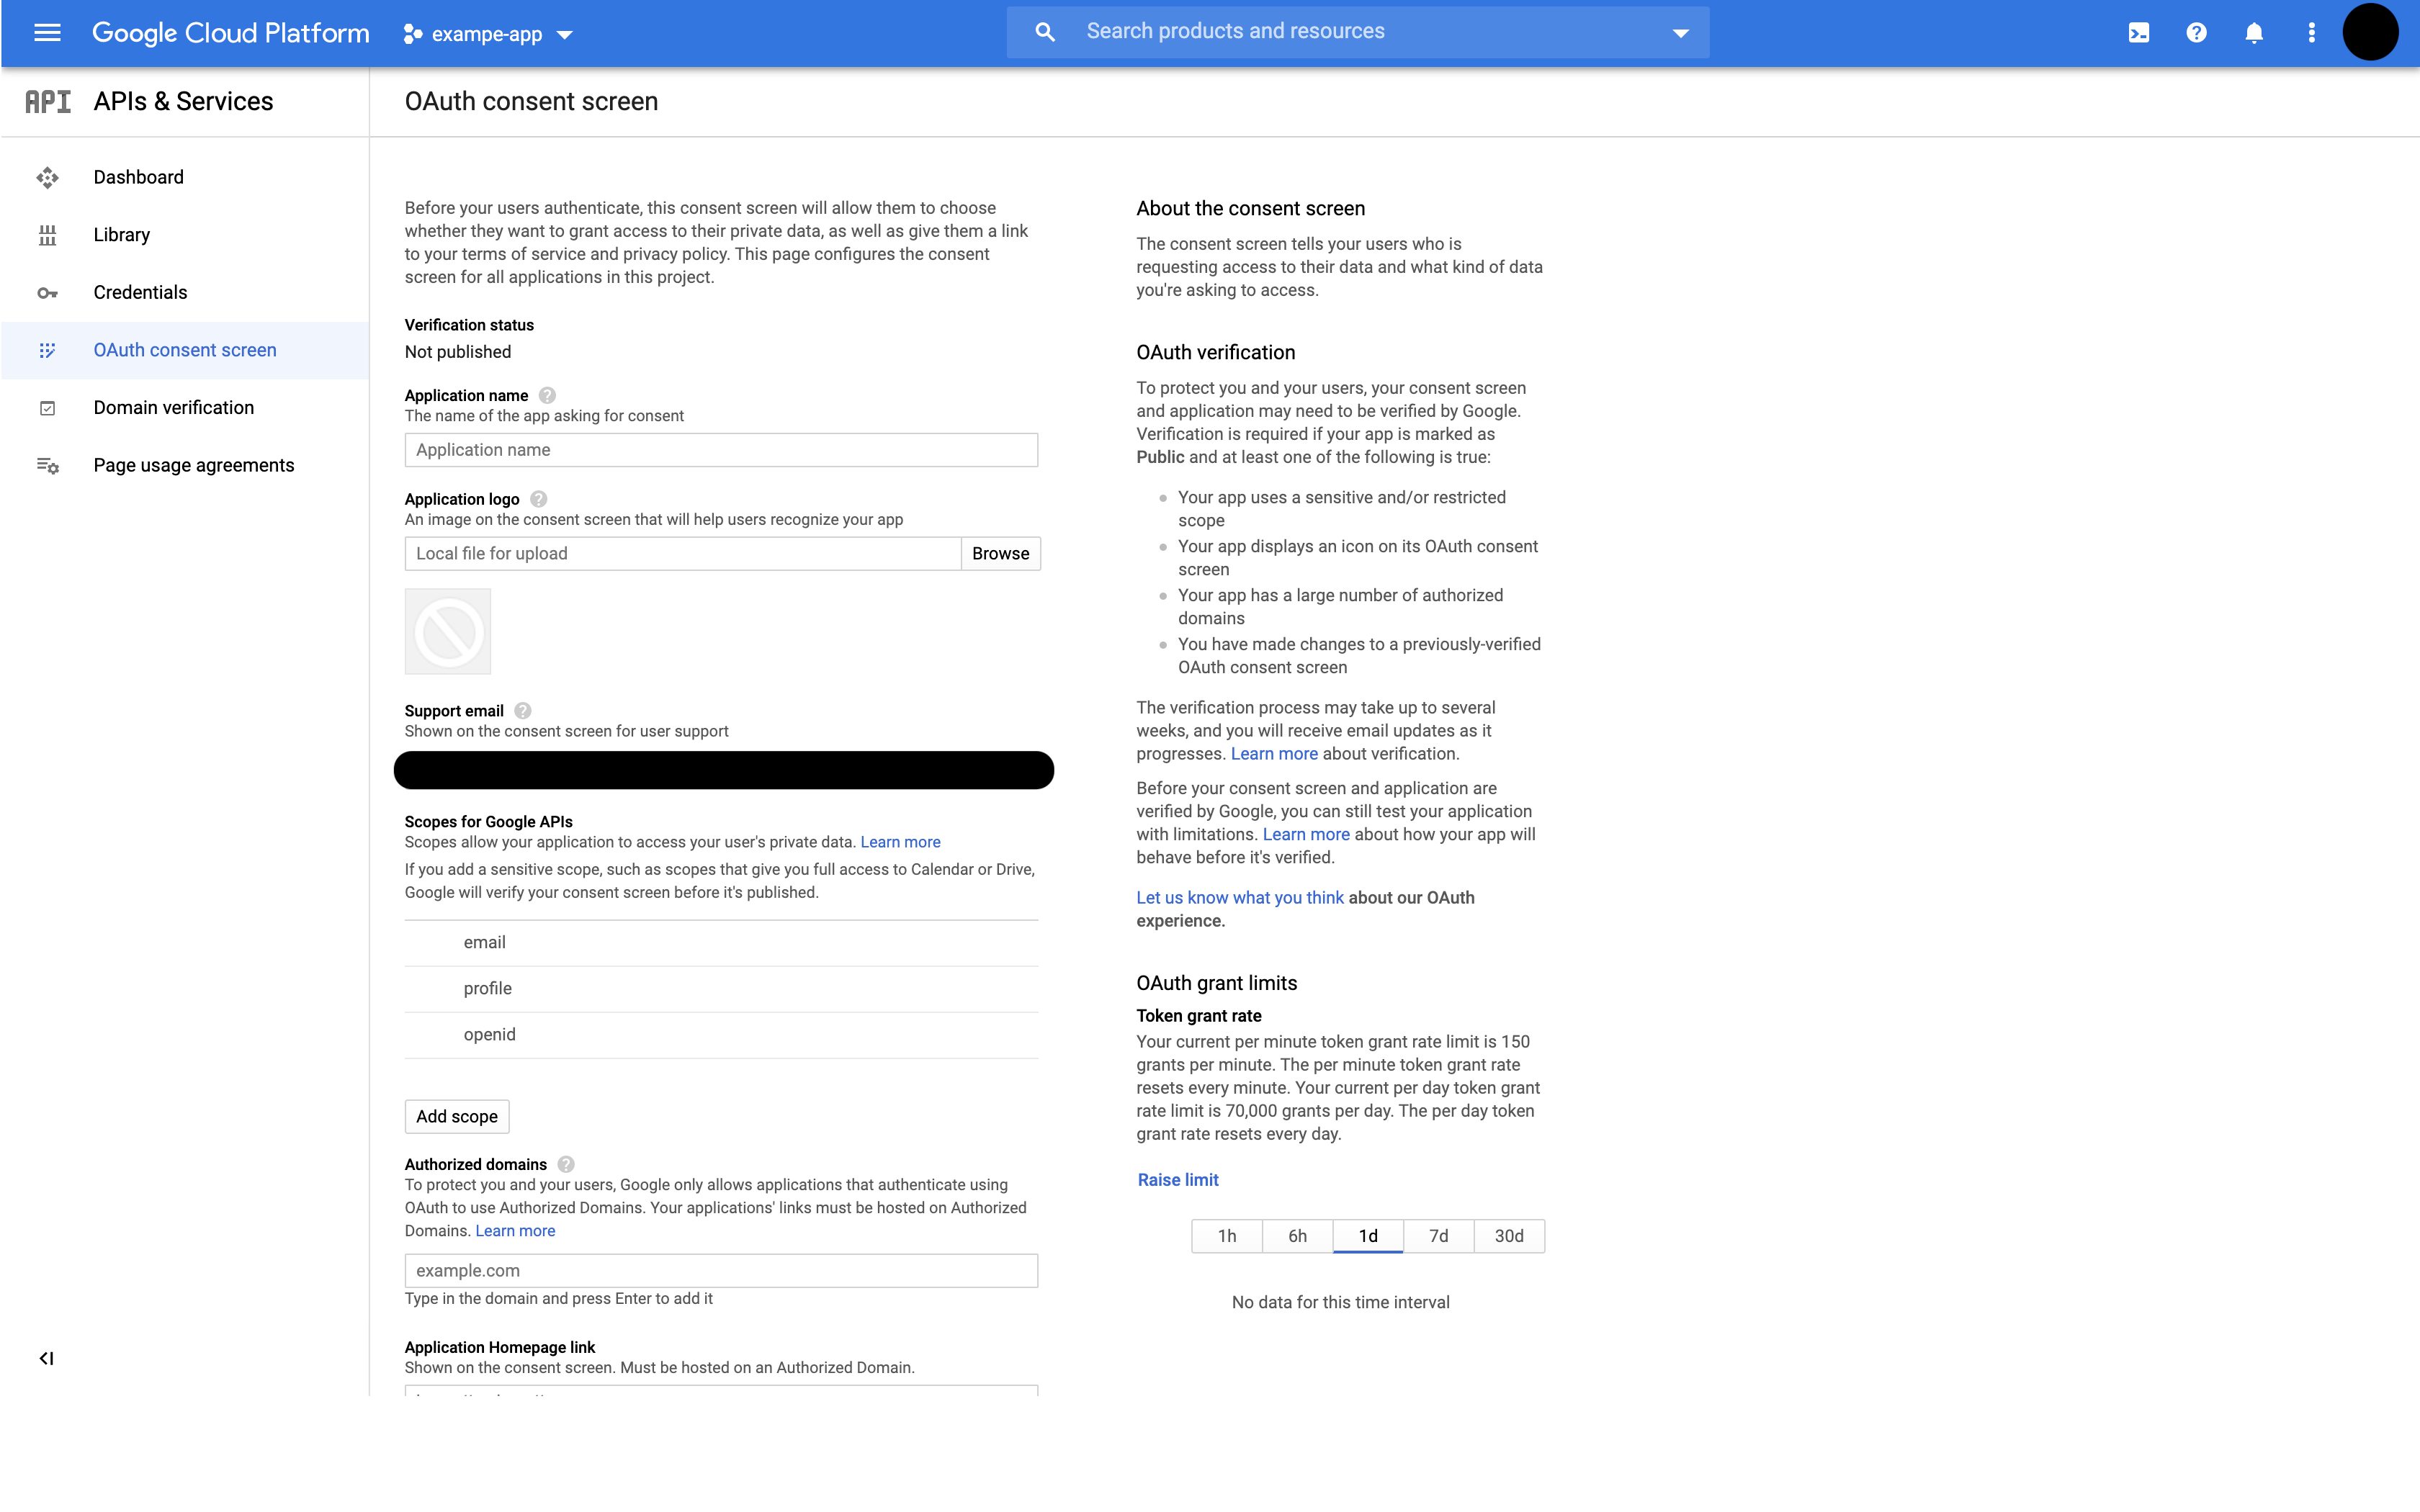
Task: Expand the search bar dropdown arrow
Action: 1680,33
